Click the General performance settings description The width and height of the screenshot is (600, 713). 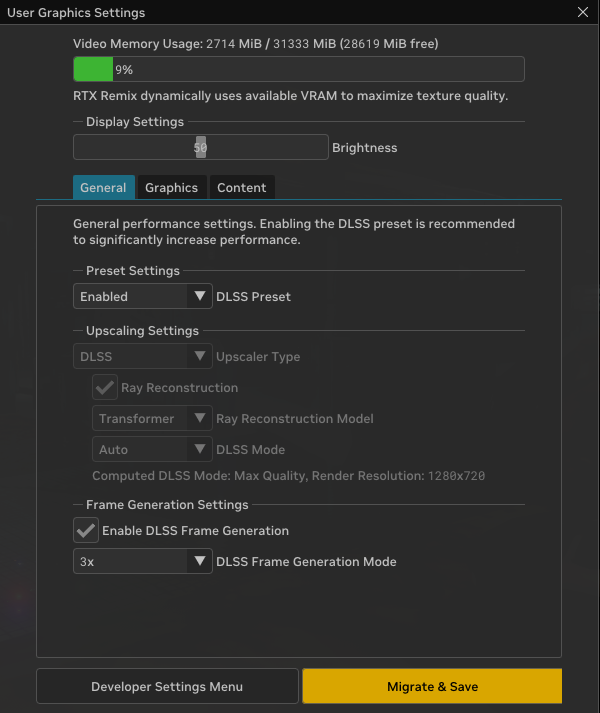294,231
